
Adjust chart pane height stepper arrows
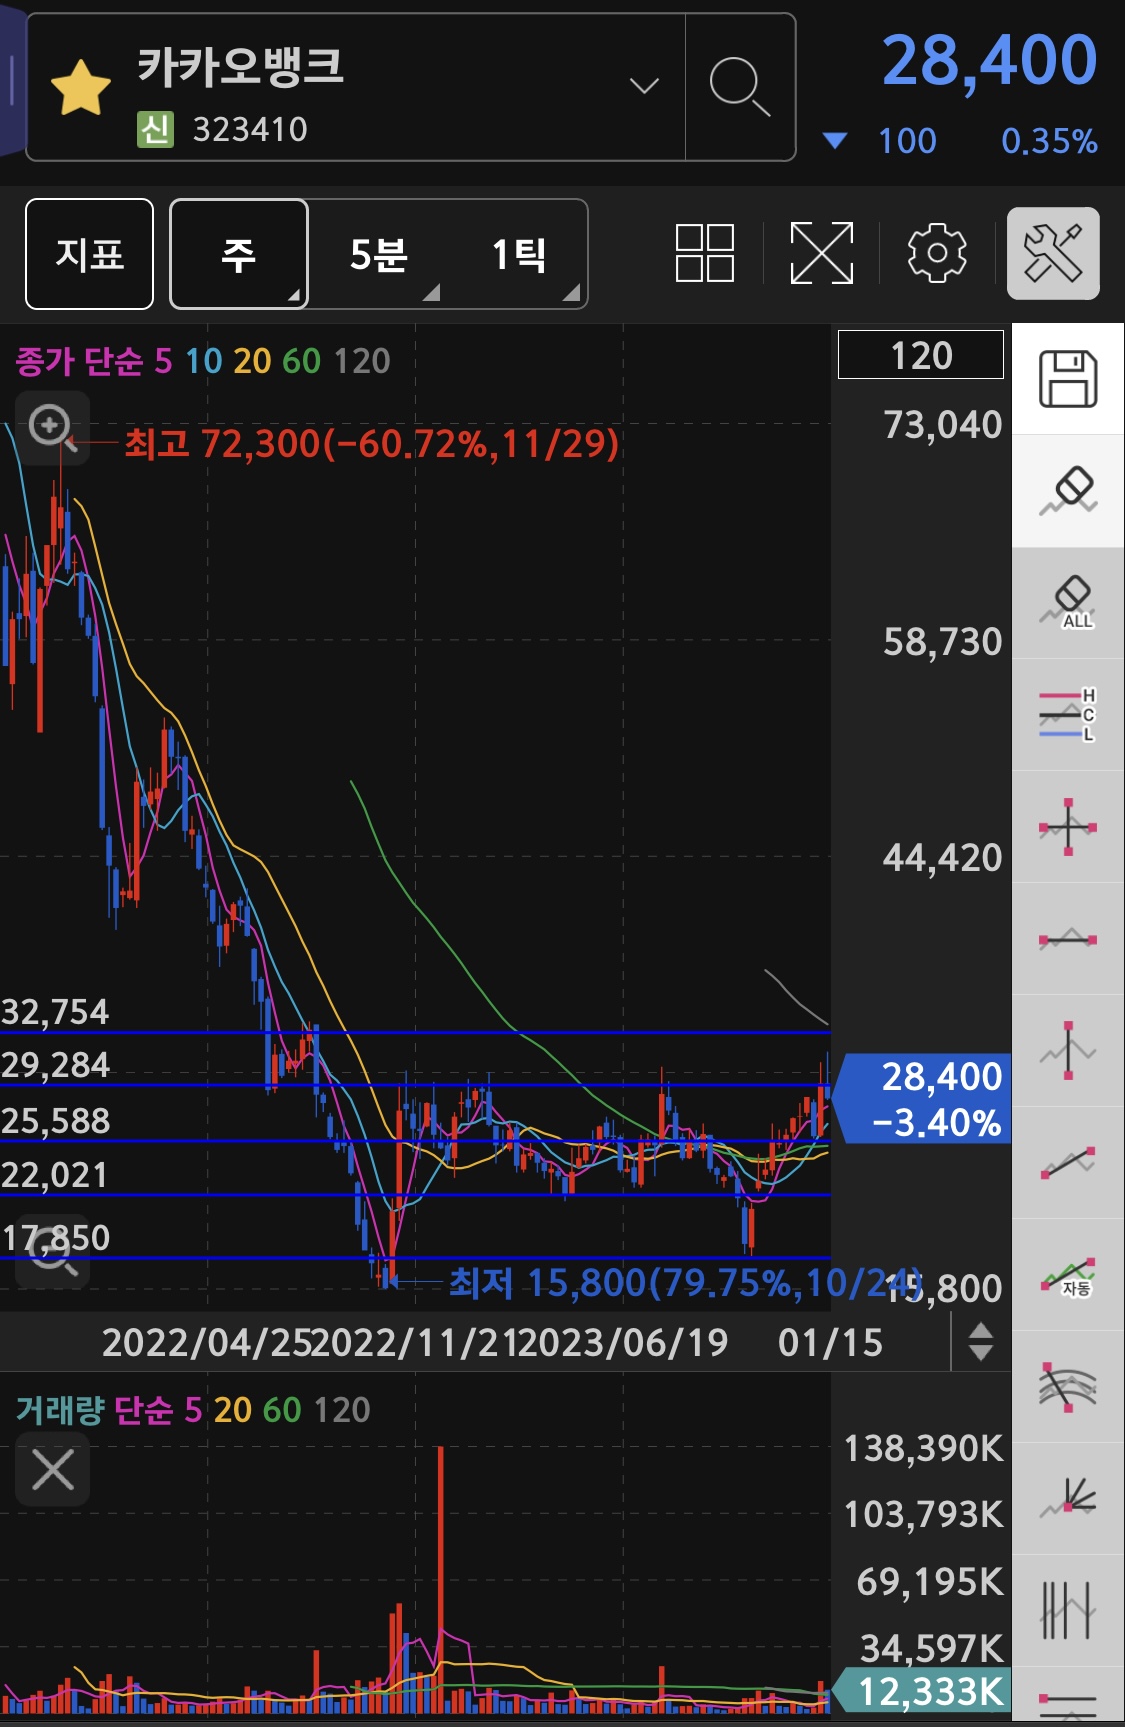click(x=981, y=1342)
